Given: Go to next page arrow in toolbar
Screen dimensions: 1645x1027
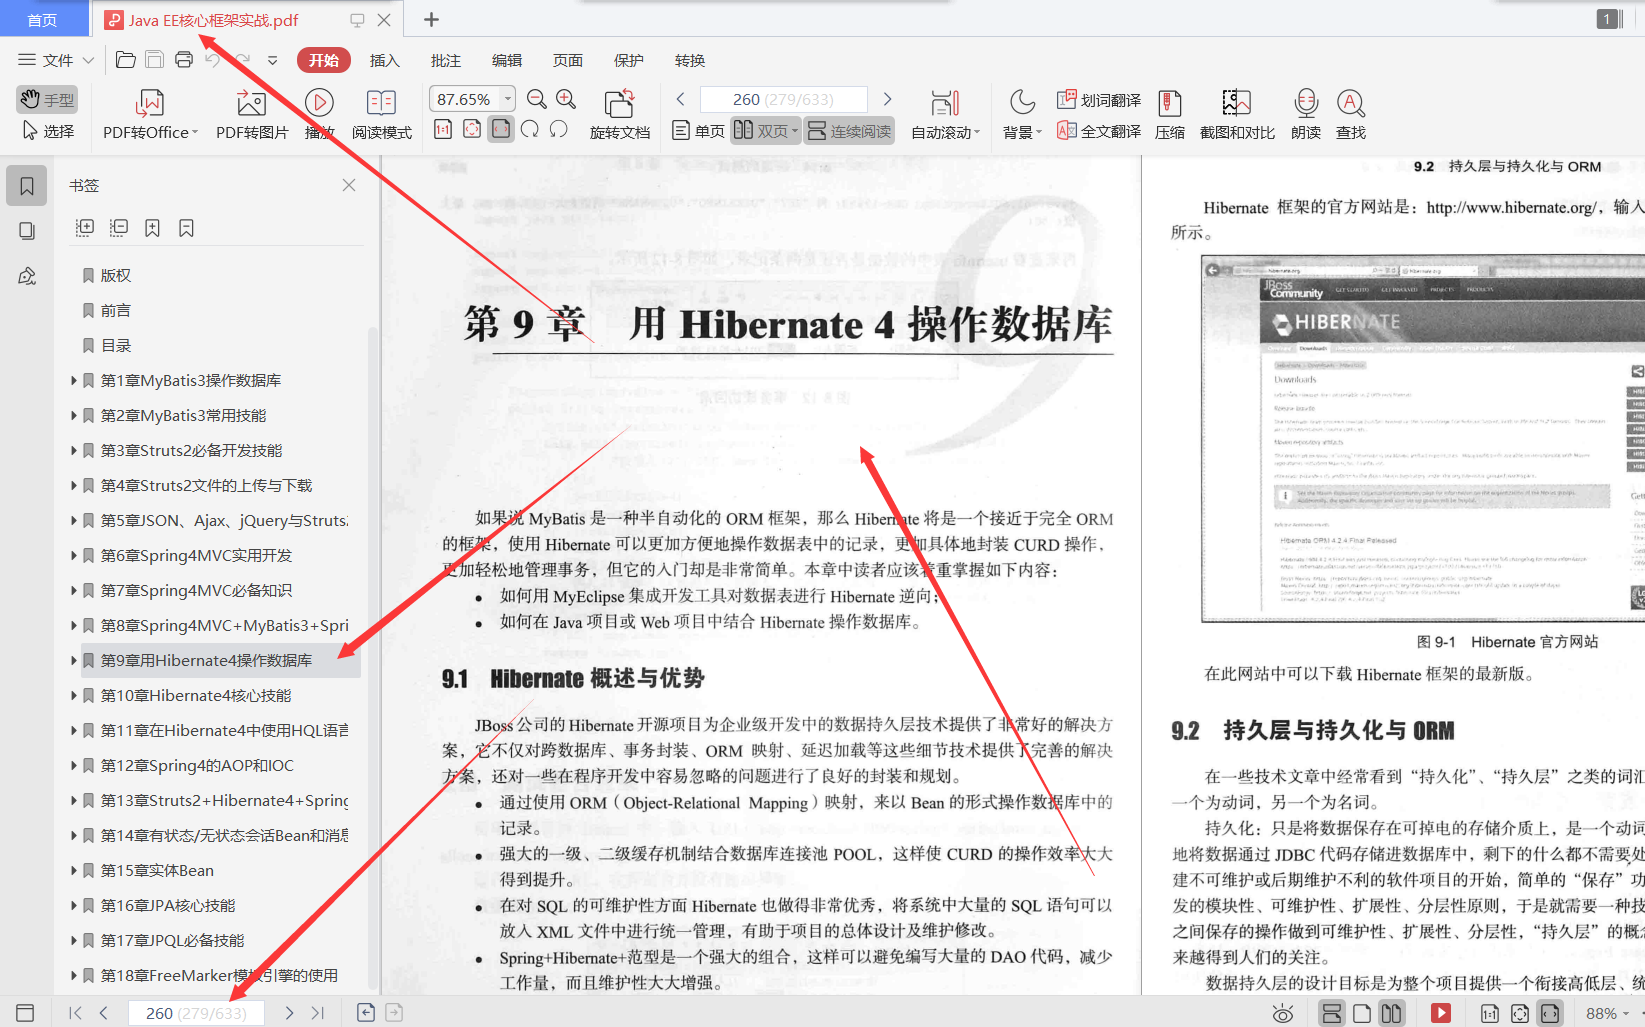Looking at the screenshot, I should [x=887, y=99].
